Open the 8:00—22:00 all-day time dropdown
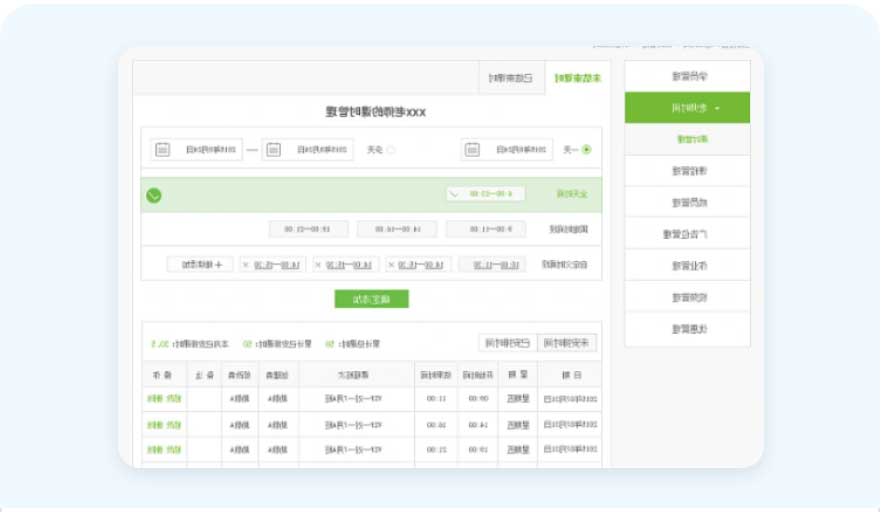 (453, 194)
